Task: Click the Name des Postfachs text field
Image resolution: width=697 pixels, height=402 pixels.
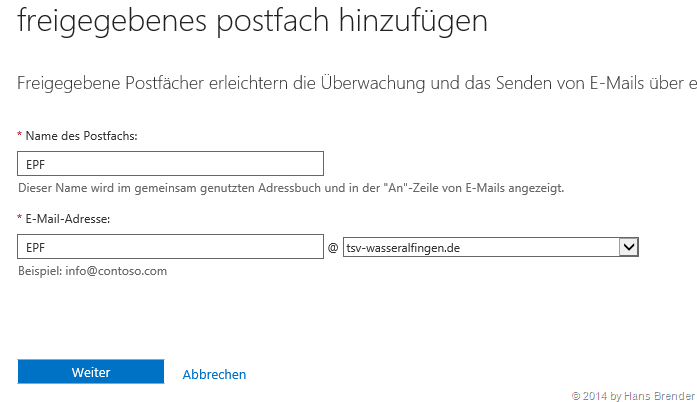Action: (x=170, y=163)
